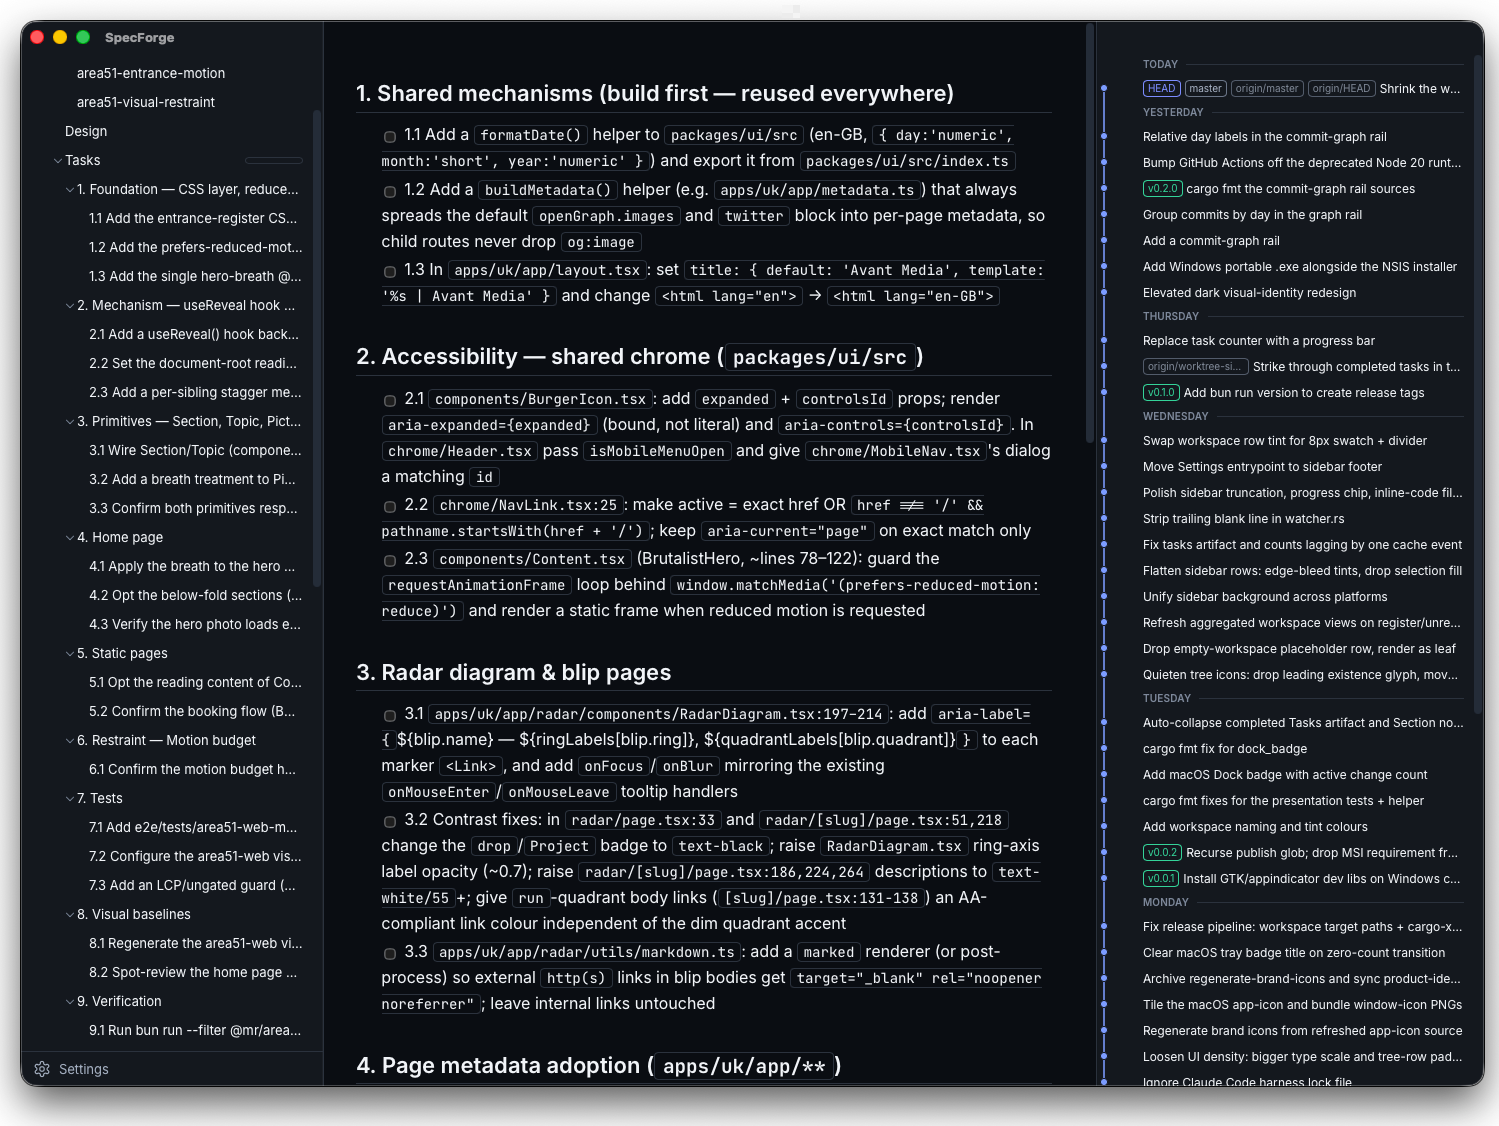Select commit 'Add a commit-graph rail'

pos(1211,240)
